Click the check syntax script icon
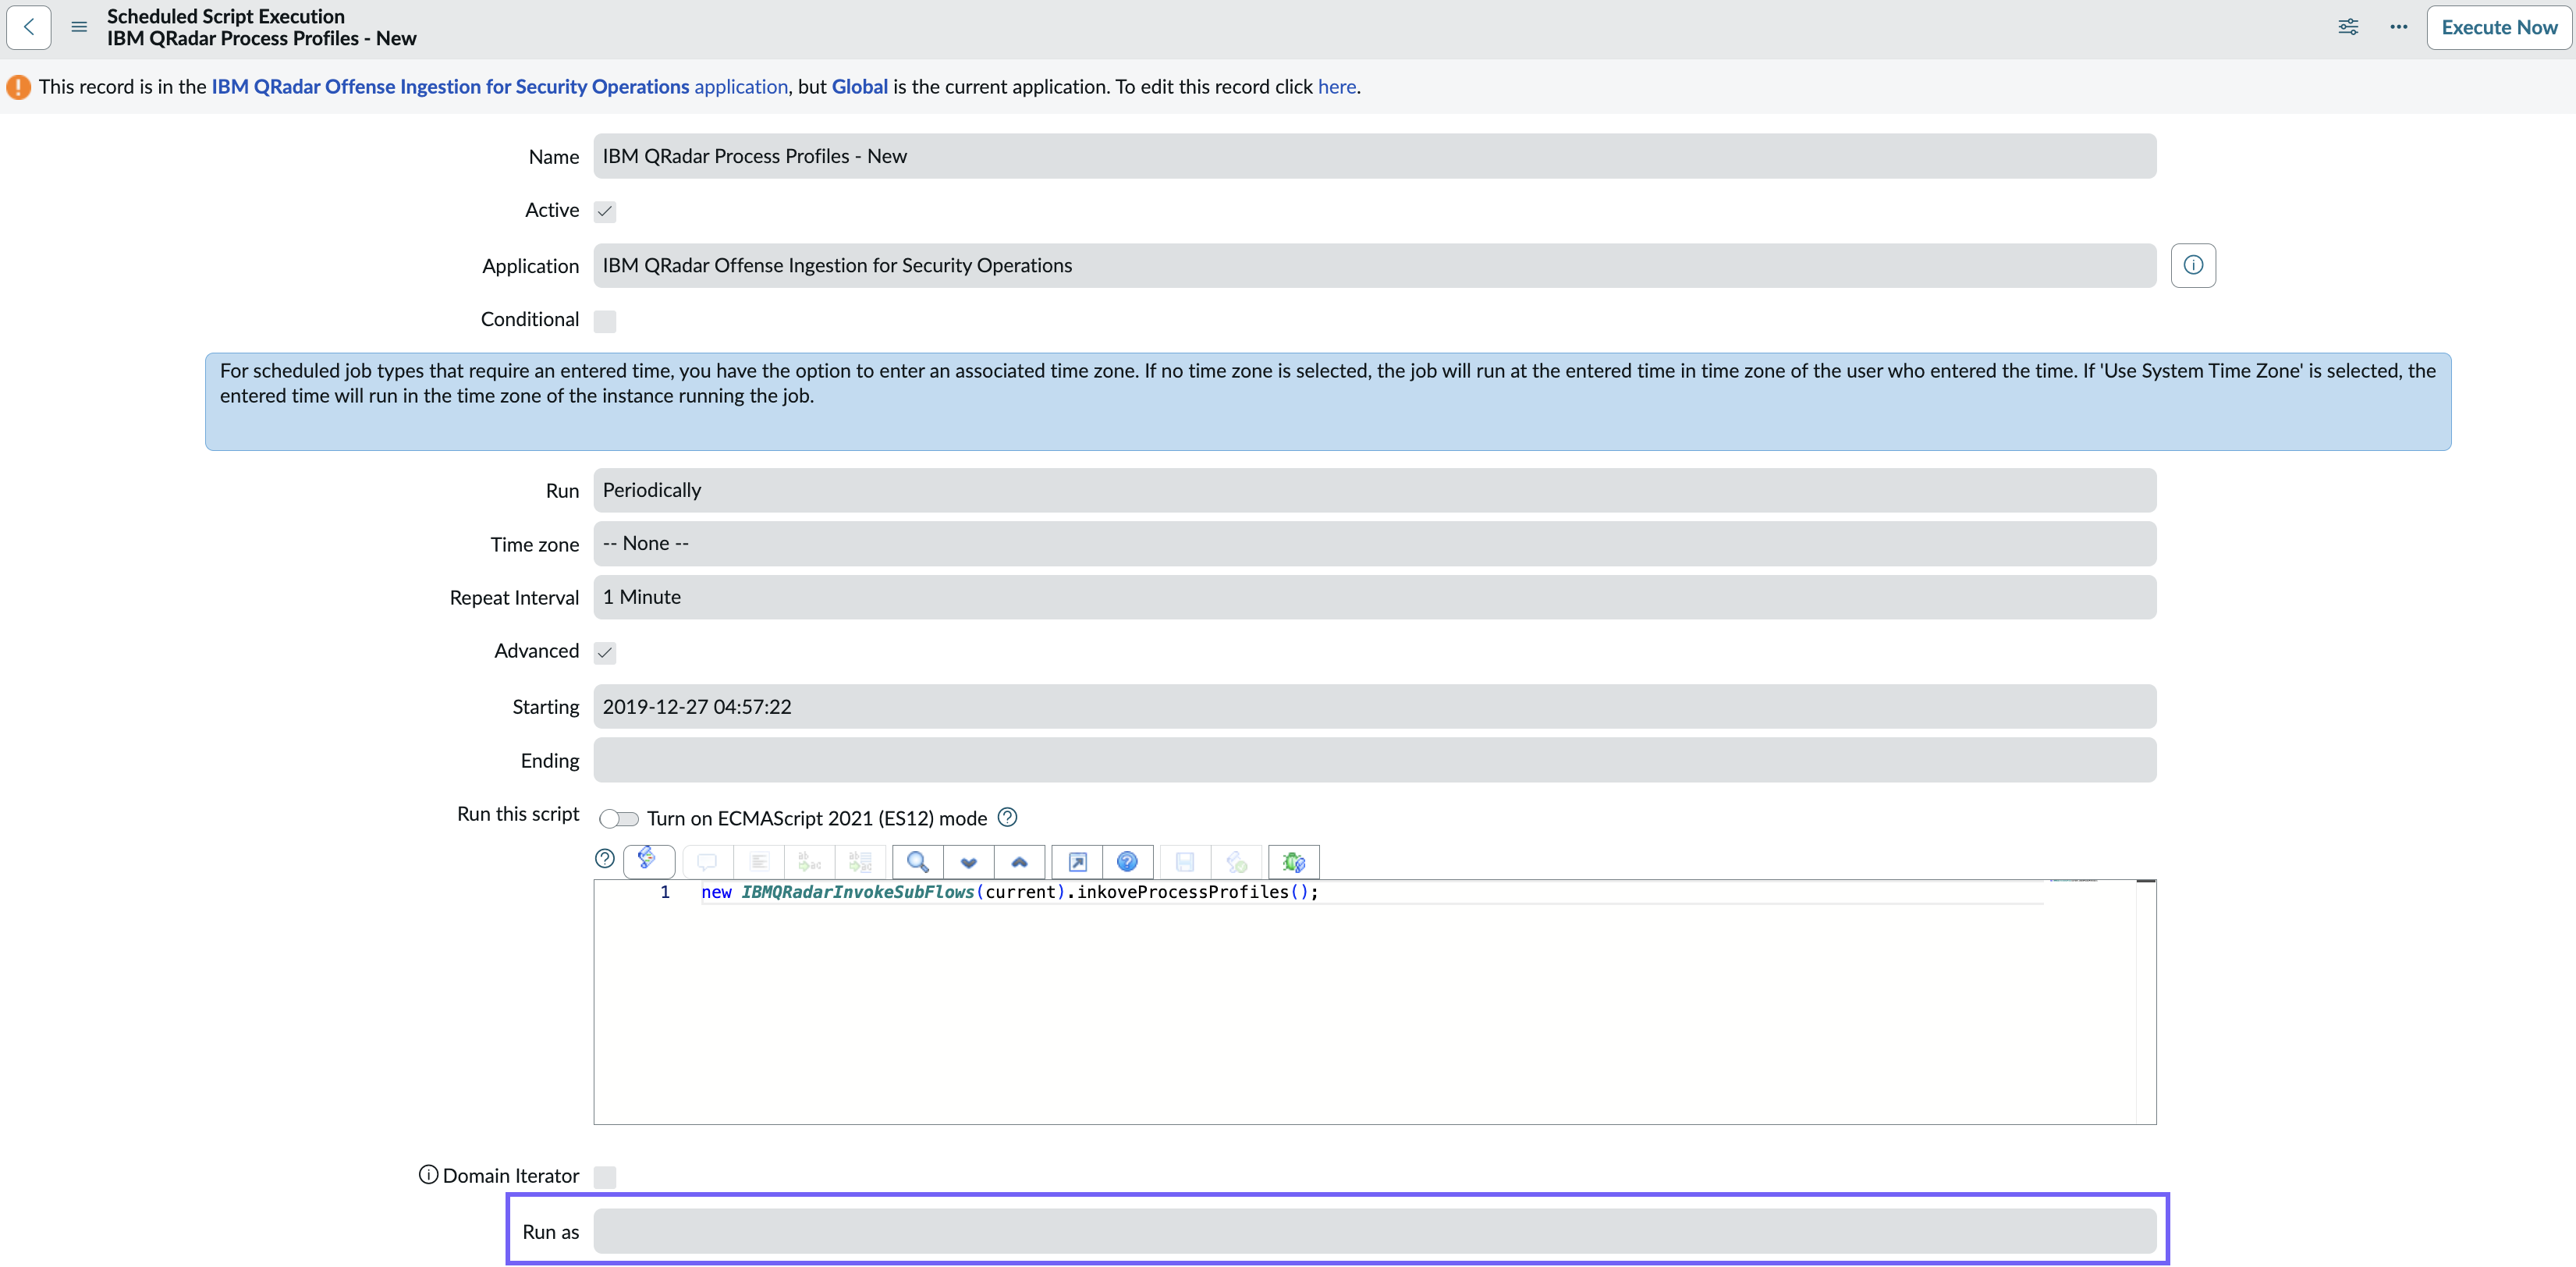This screenshot has height=1267, width=2576. pyautogui.click(x=1236, y=861)
